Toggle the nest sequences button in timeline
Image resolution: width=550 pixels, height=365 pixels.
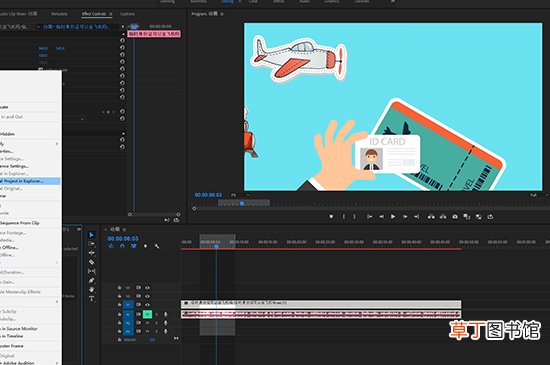click(111, 246)
